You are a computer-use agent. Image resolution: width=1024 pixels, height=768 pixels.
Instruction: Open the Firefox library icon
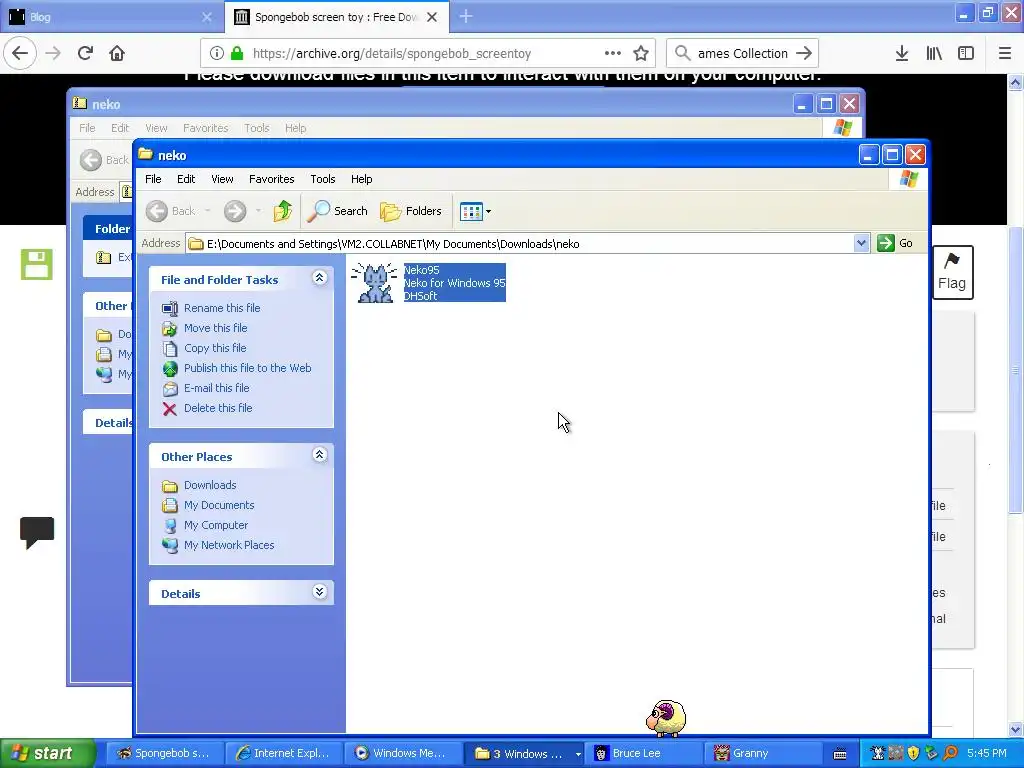[x=934, y=54]
